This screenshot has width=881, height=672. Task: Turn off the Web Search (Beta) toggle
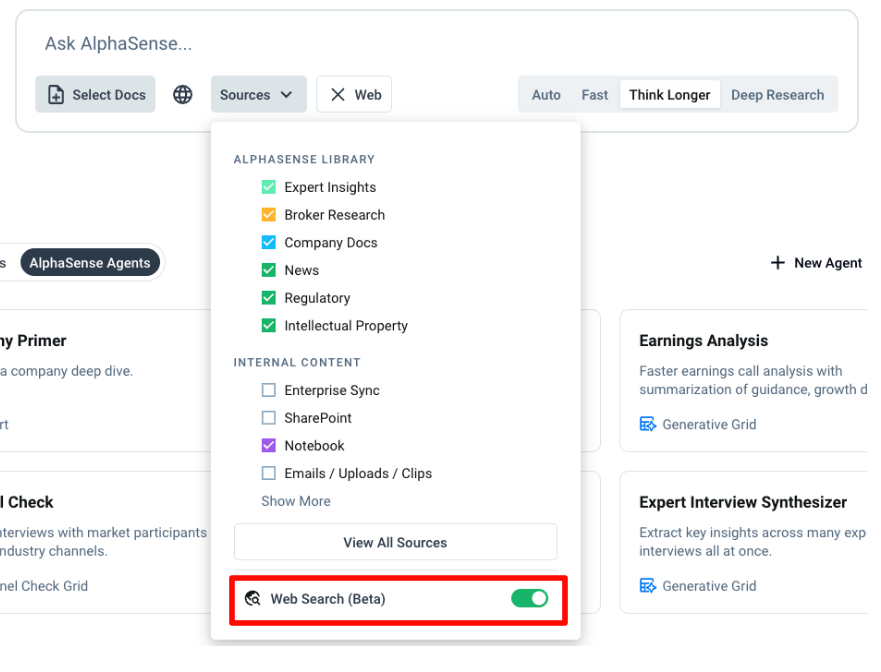(529, 599)
